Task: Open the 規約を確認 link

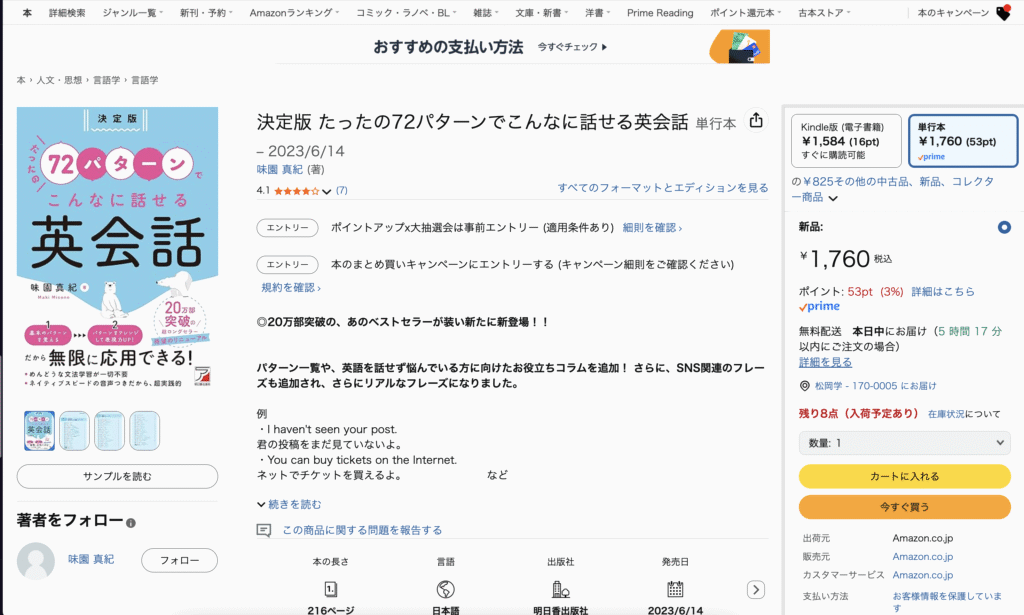Action: 291,287
